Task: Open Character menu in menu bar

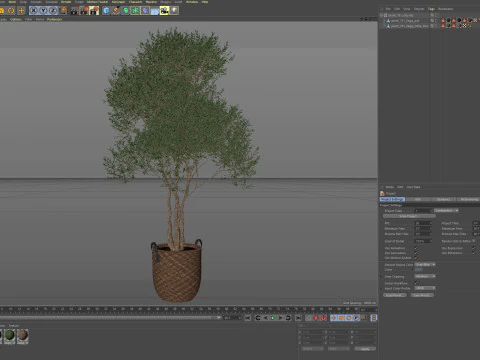Action: (x=135, y=2)
